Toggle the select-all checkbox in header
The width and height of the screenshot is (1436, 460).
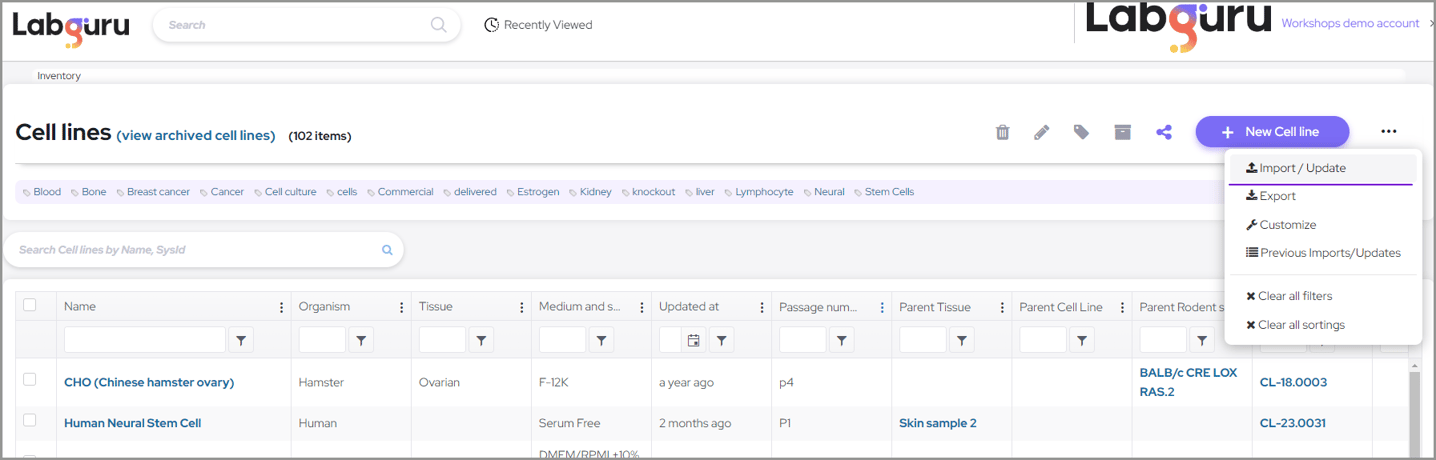30,305
